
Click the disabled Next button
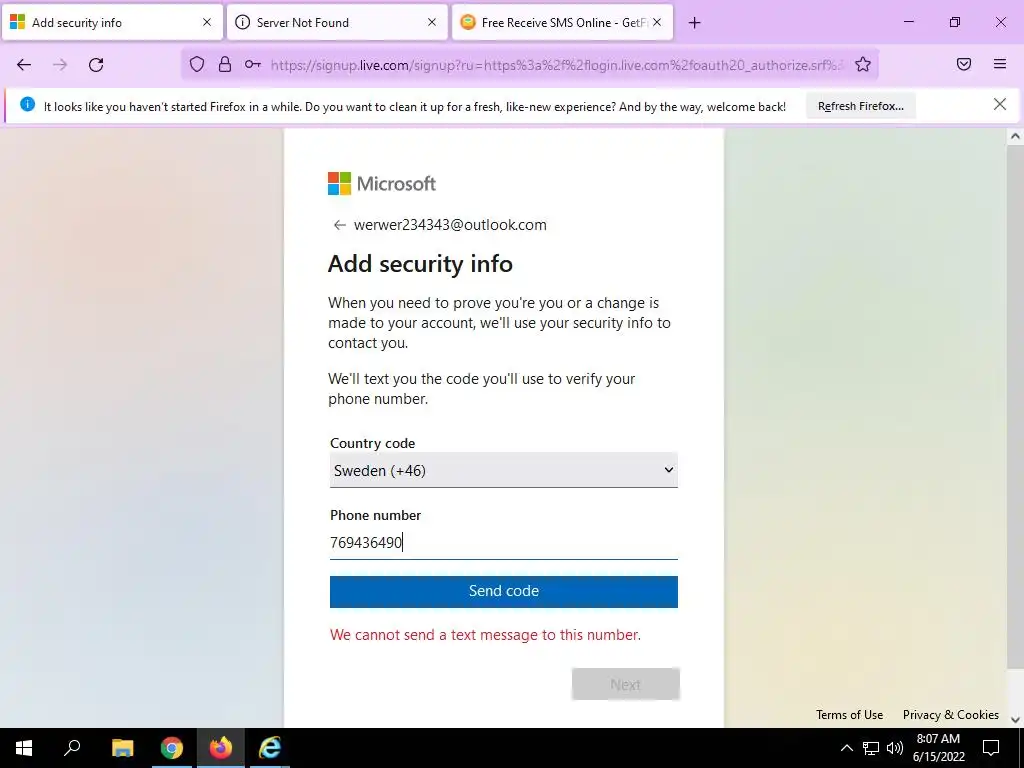coord(626,684)
